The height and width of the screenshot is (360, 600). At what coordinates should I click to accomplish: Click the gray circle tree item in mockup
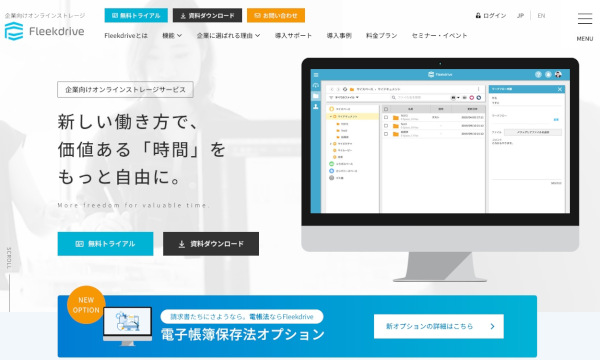click(332, 178)
